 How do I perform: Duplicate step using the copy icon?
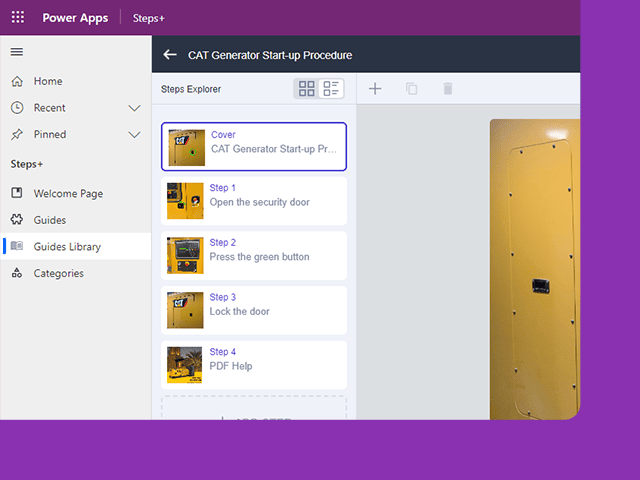pyautogui.click(x=411, y=89)
